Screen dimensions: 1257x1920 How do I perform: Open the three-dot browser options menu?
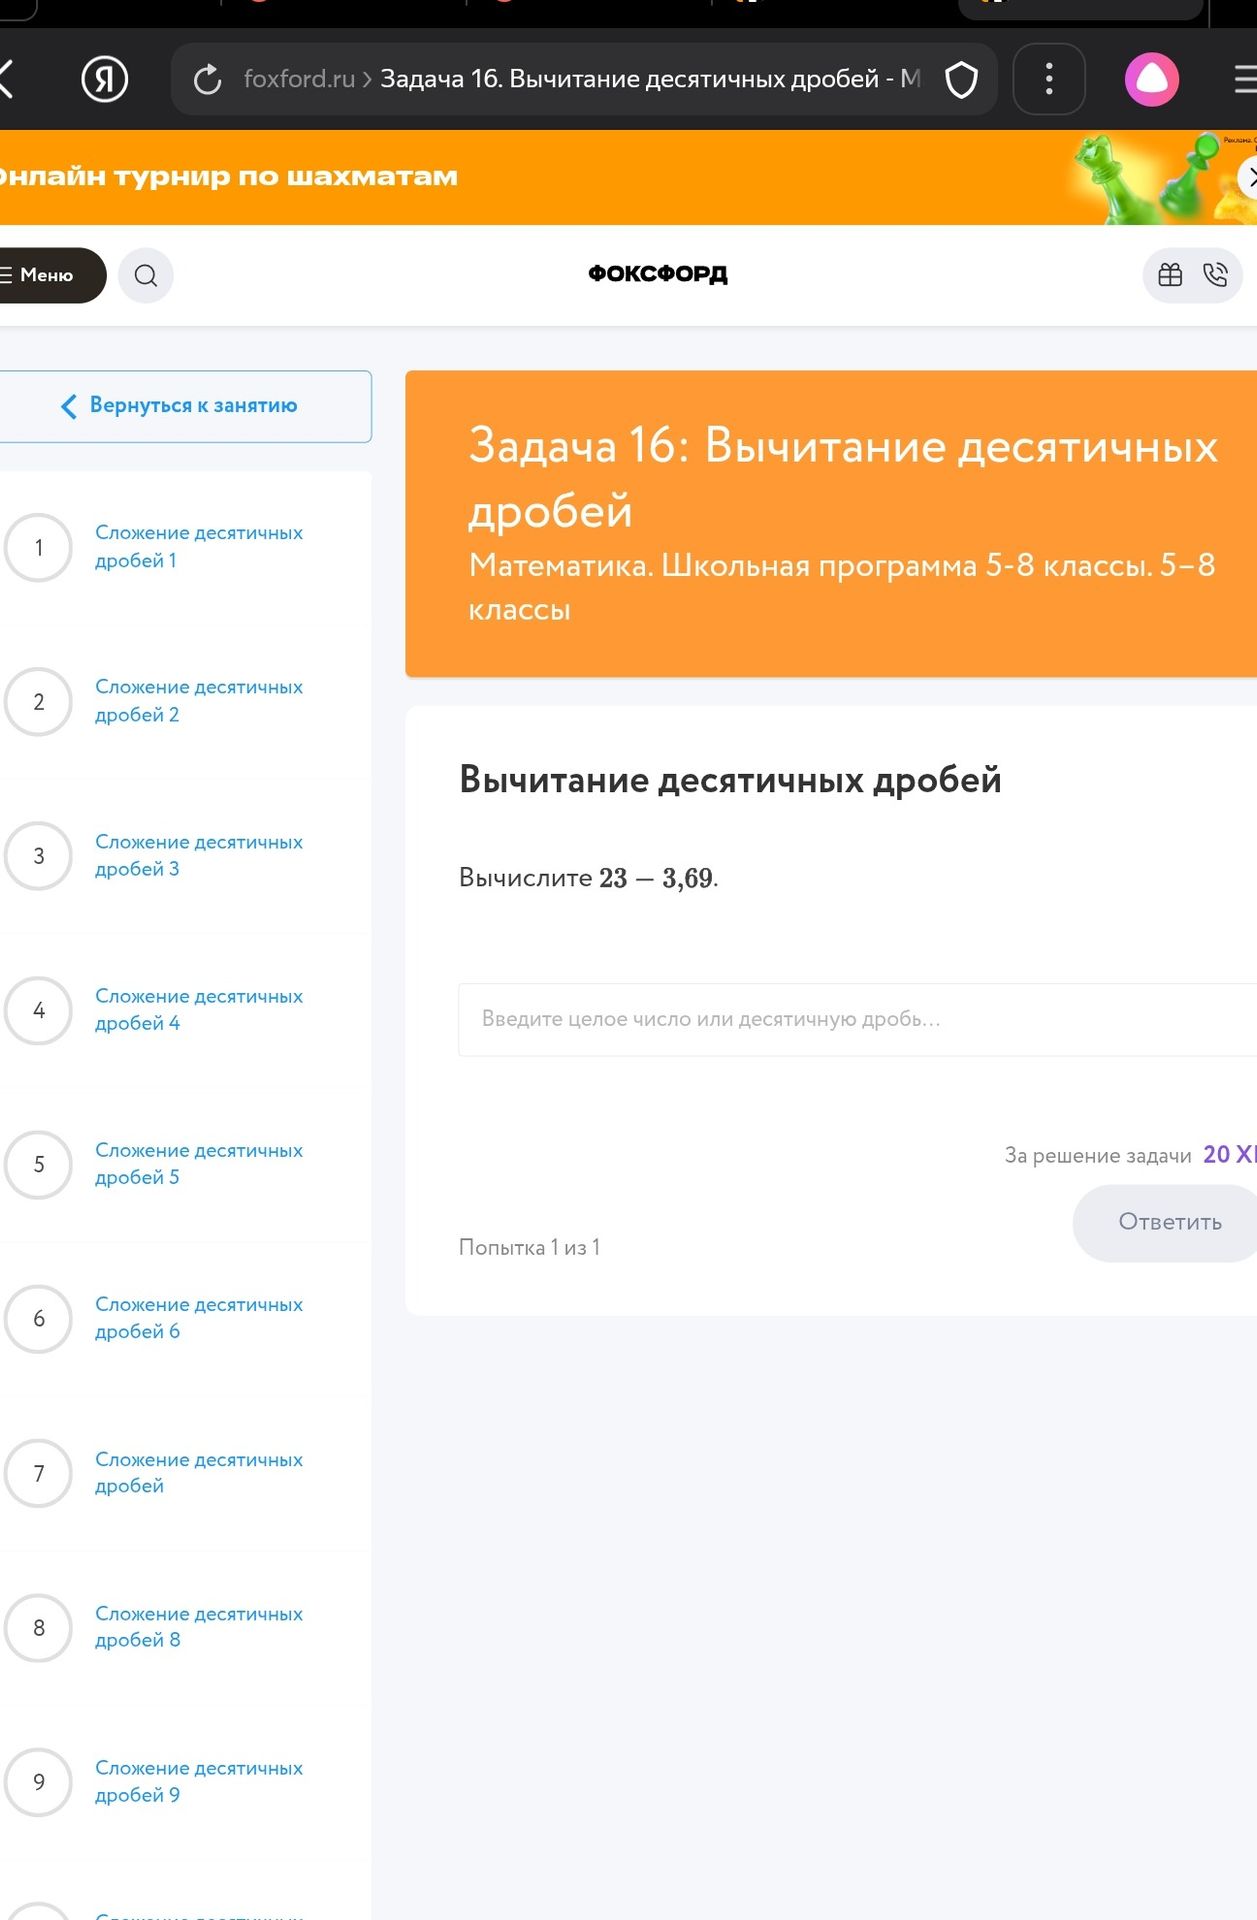coord(1049,79)
